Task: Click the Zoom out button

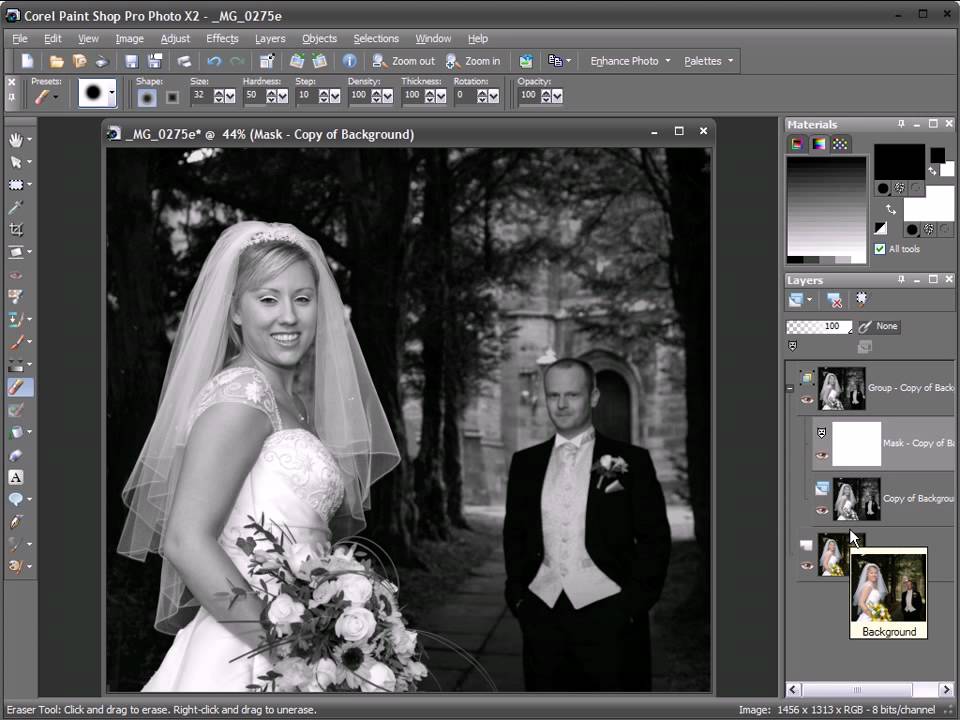Action: tap(403, 61)
